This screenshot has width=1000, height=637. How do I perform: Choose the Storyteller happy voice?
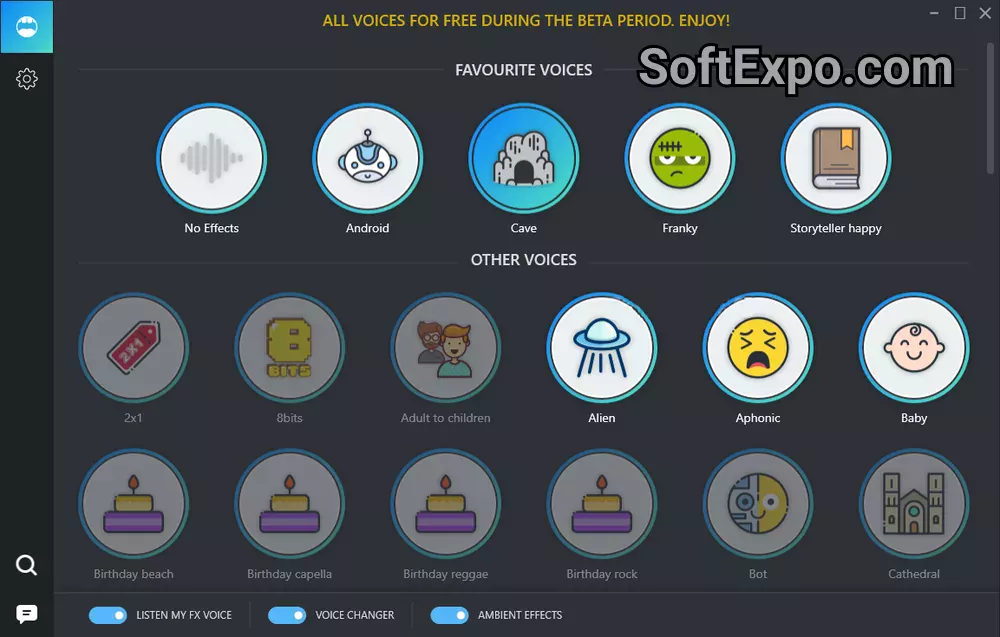pos(836,158)
